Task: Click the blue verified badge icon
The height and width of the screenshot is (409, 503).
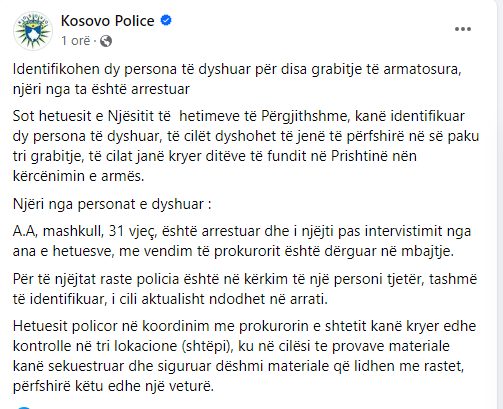Action: point(166,21)
